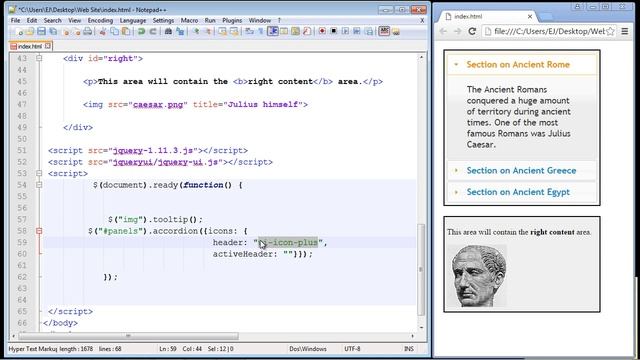Undo the last edit

pos(141,31)
